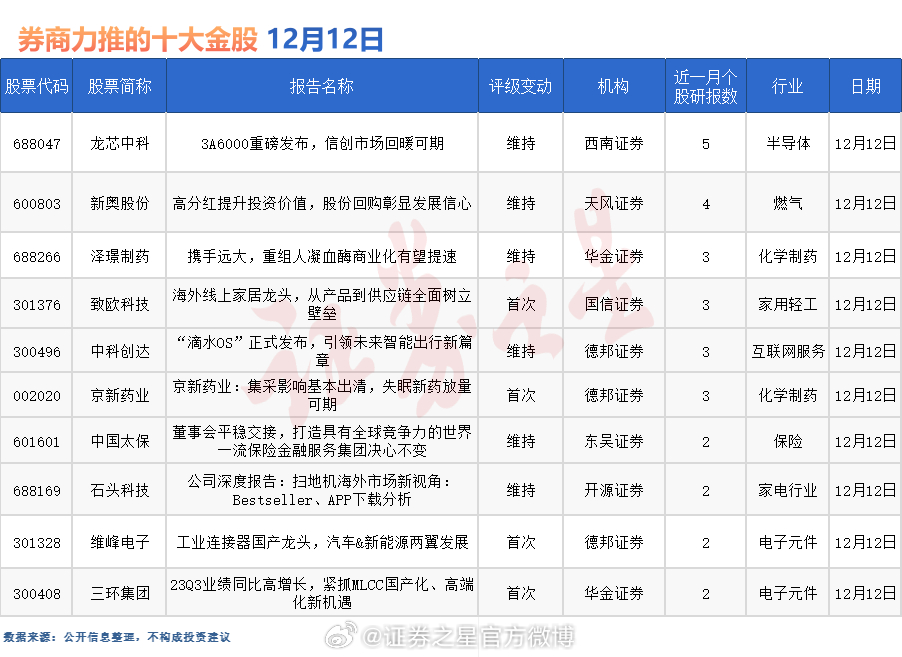Click stock name 新奥股份
Image resolution: width=902 pixels, height=657 pixels.
coord(120,203)
